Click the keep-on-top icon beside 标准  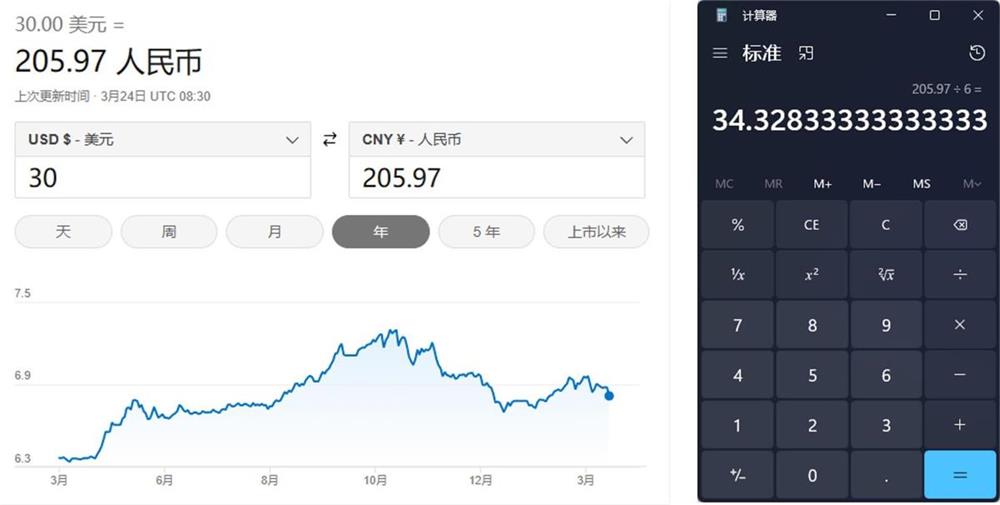806,54
